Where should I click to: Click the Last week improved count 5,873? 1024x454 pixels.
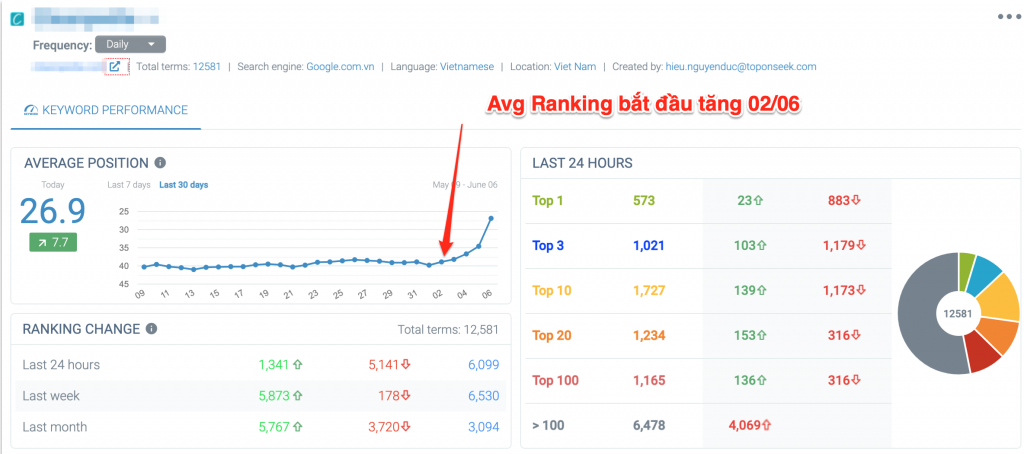click(x=273, y=396)
